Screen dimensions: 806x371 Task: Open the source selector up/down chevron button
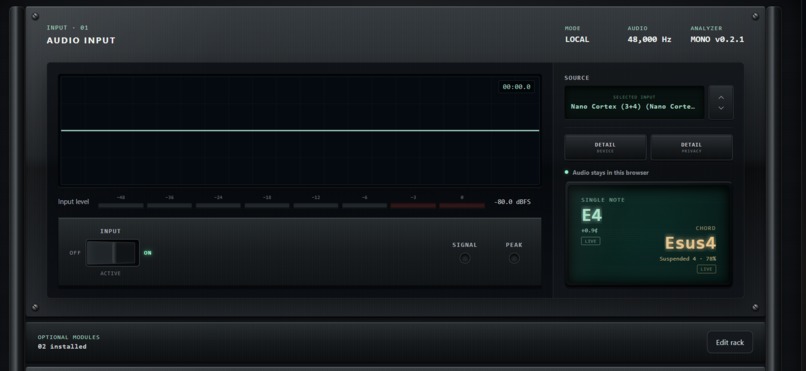[721, 102]
